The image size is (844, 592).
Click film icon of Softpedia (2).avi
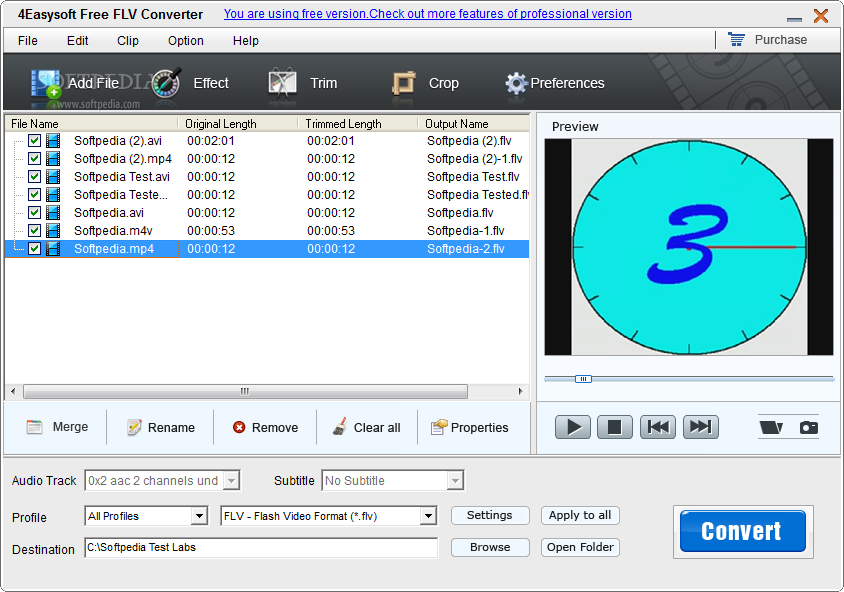tap(53, 140)
